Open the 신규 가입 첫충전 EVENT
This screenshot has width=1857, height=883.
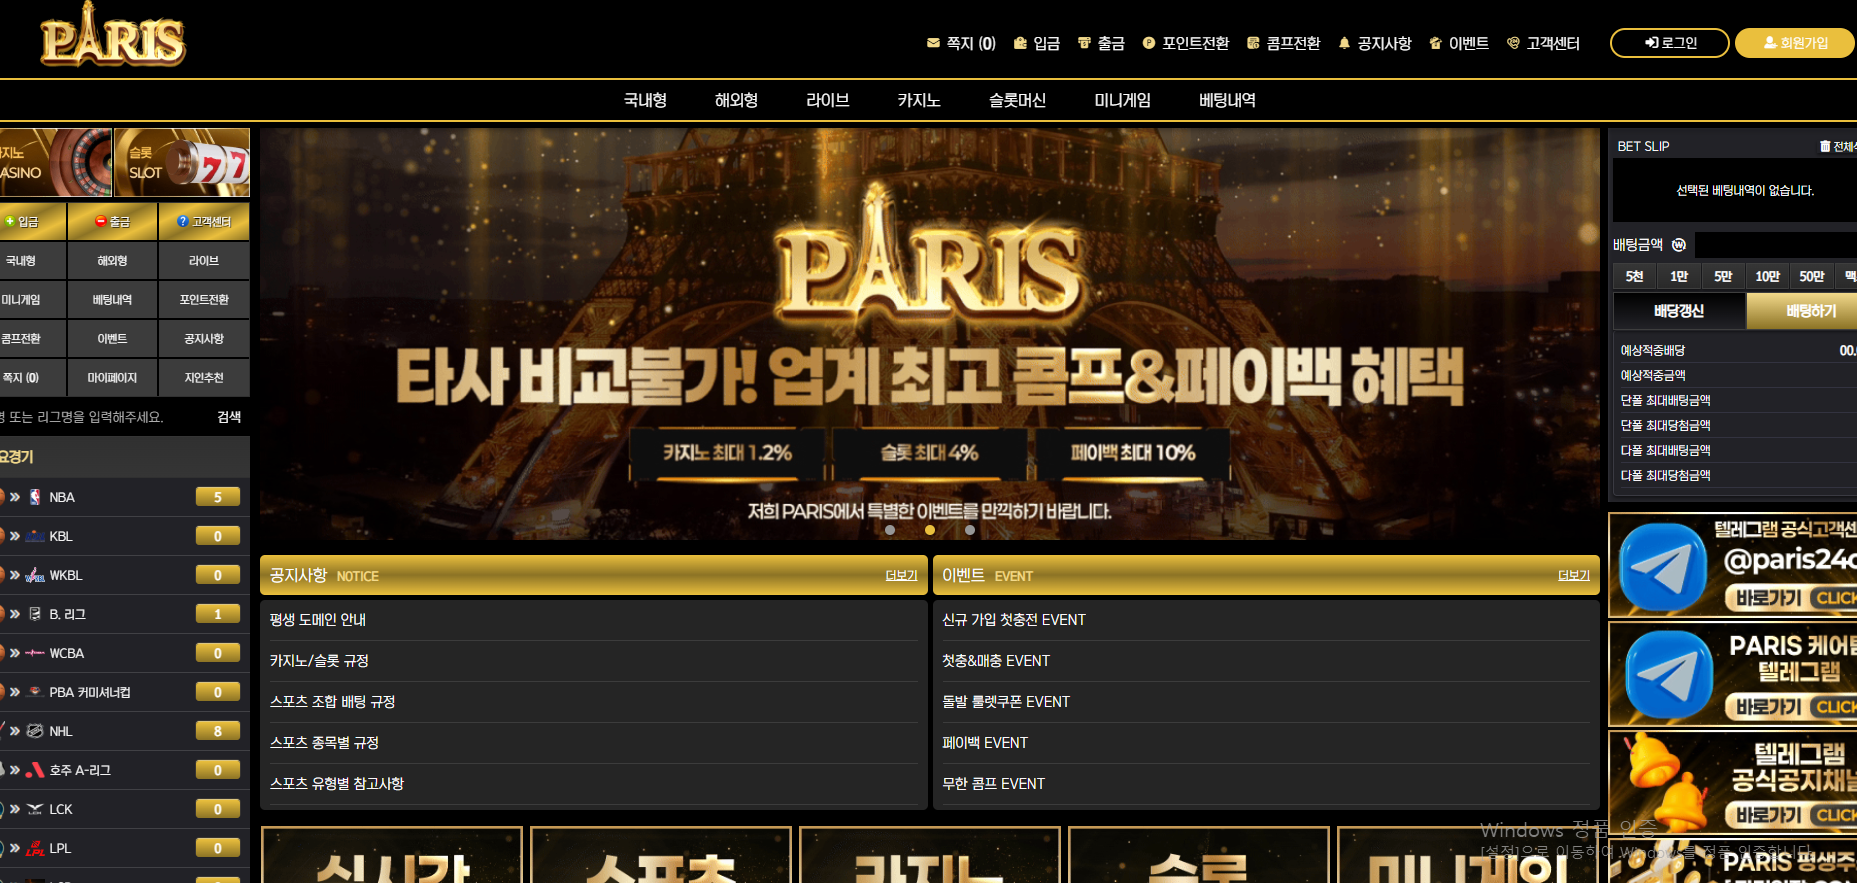click(x=1014, y=620)
